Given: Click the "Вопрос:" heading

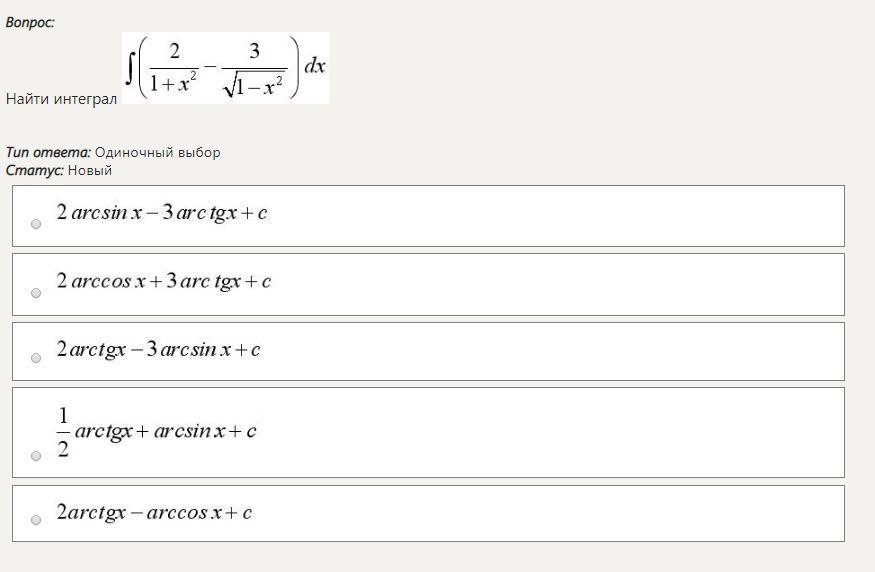Looking at the screenshot, I should (30, 22).
